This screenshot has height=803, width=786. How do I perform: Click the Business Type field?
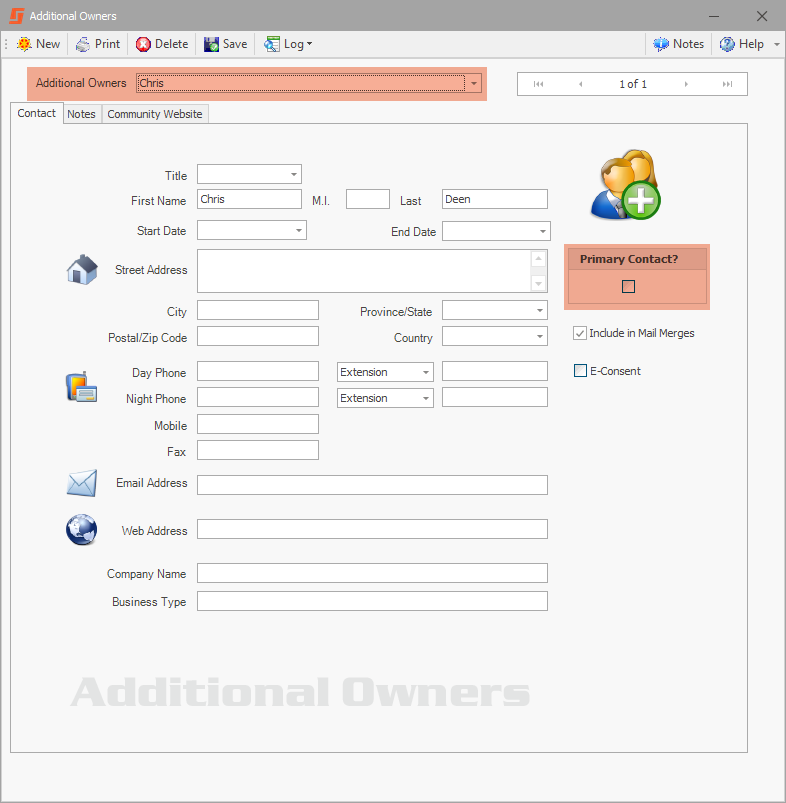[372, 601]
